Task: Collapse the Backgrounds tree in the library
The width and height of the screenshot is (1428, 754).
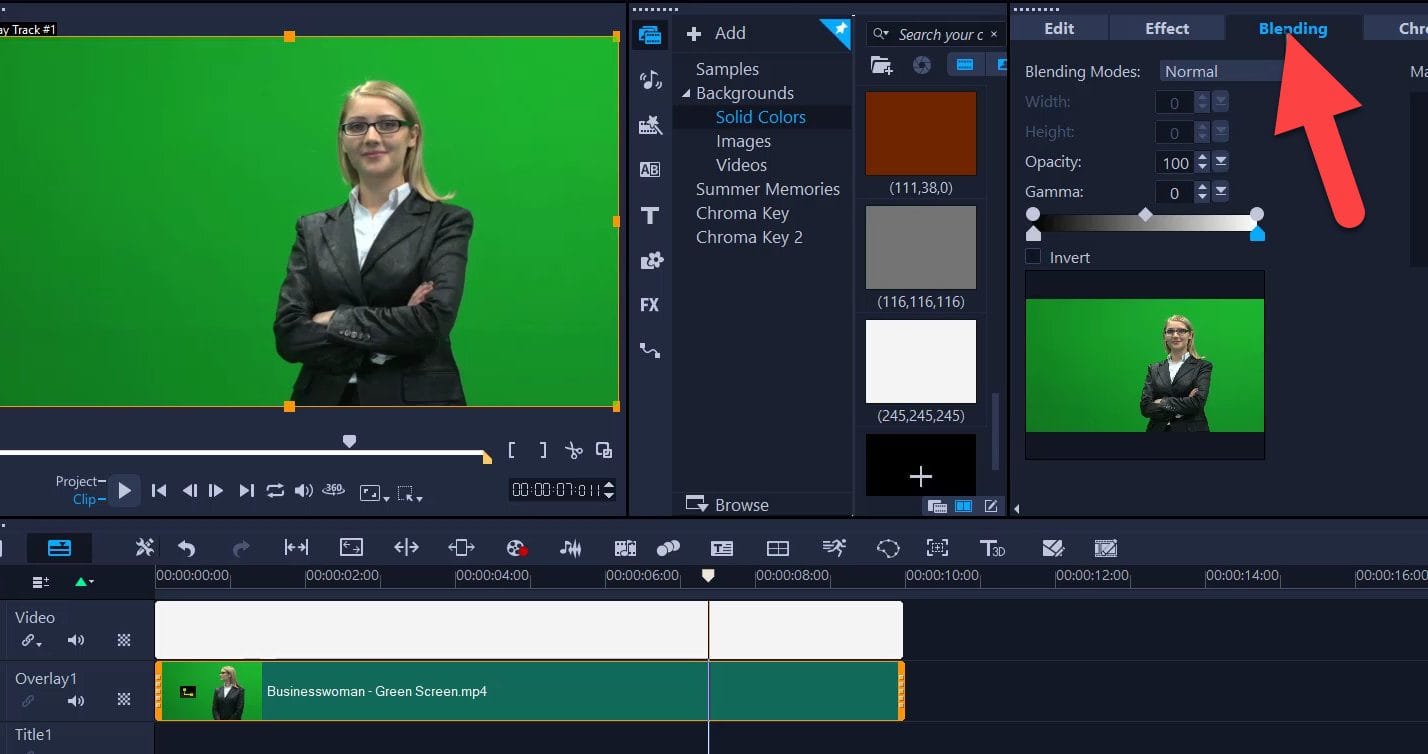Action: point(687,92)
